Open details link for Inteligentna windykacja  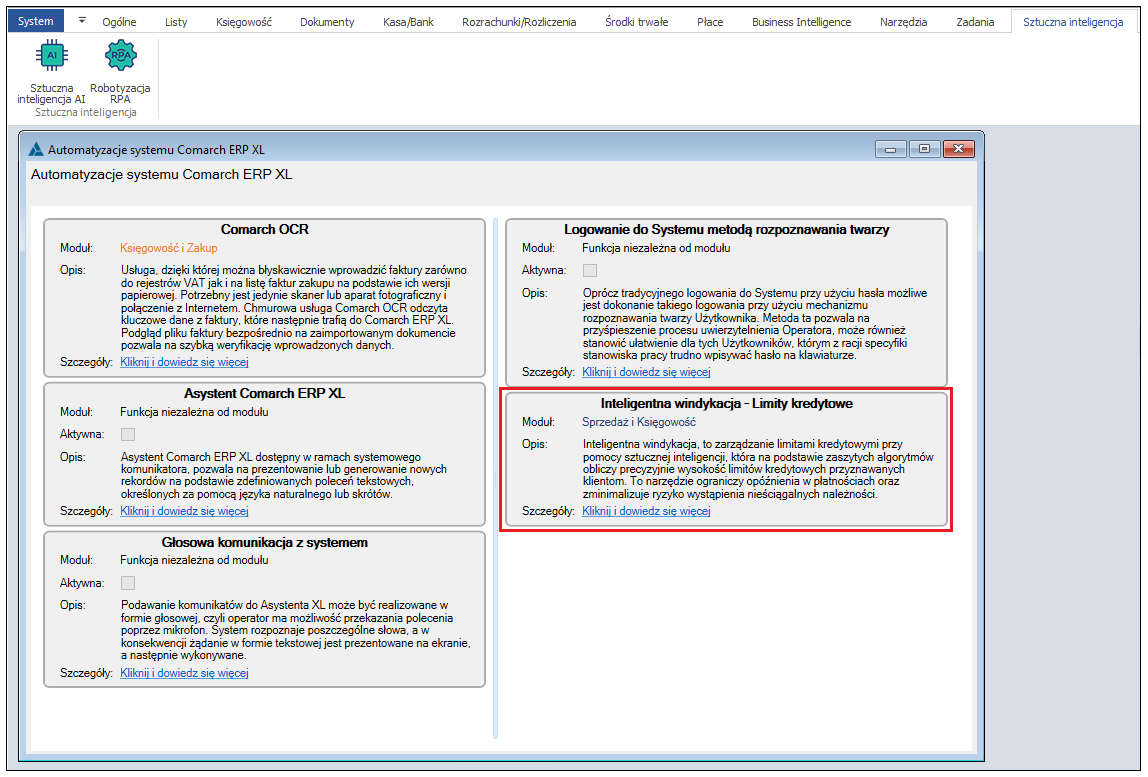646,510
